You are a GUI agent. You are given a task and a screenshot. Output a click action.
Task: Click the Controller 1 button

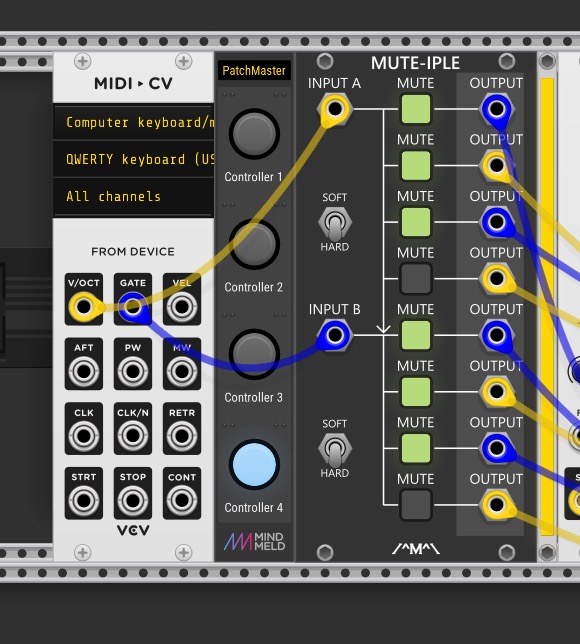pos(254,133)
